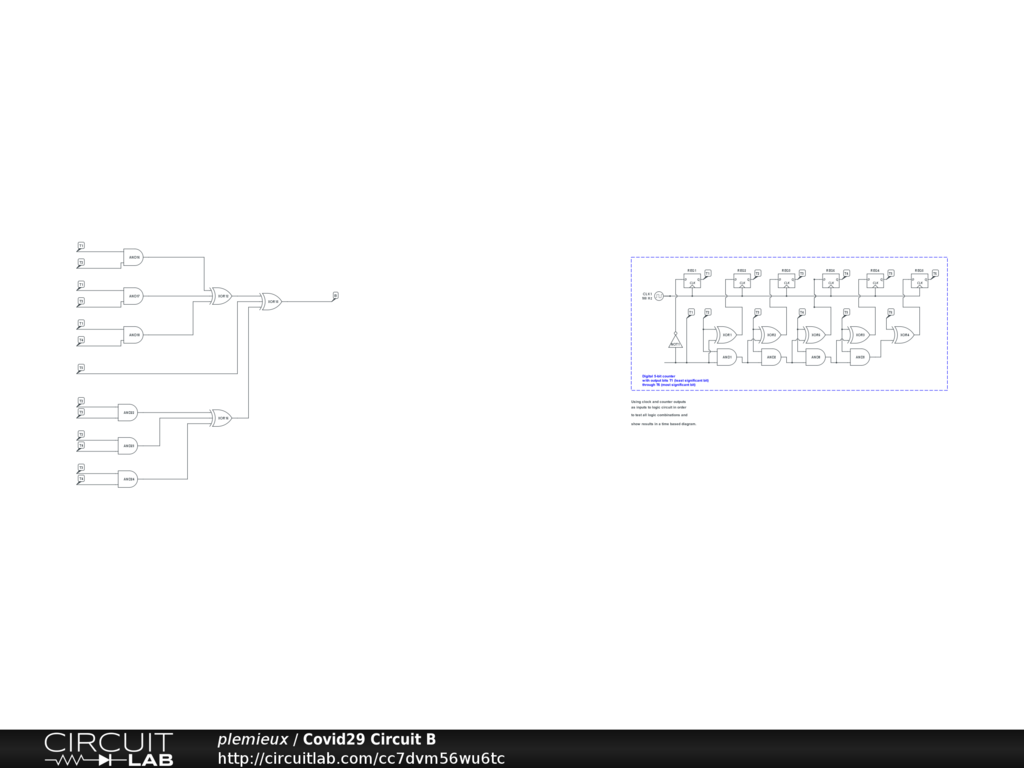1024x768 pixels.
Task: Click the plemieux author name
Action: tap(252, 740)
